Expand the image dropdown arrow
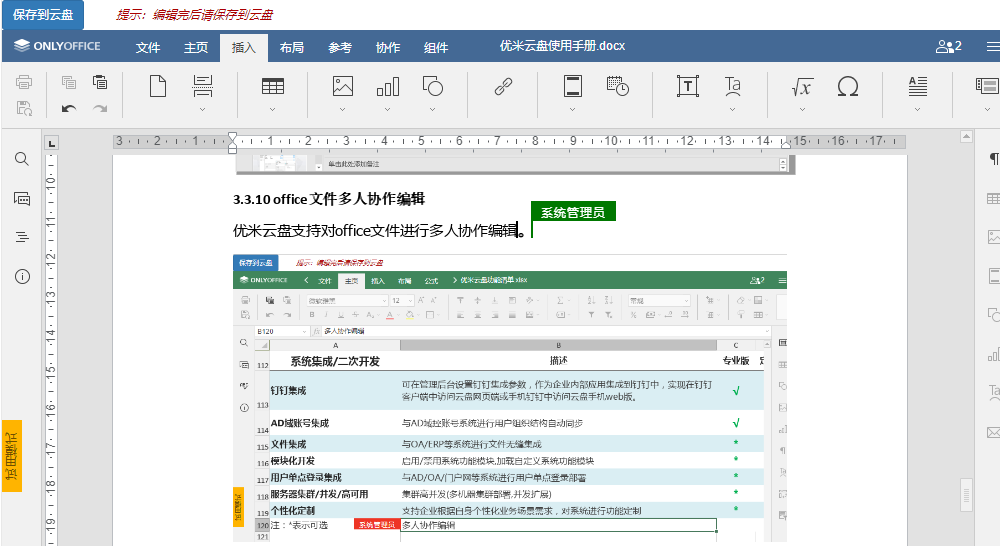Image resolution: width=1000 pixels, height=546 pixels. tap(343, 109)
